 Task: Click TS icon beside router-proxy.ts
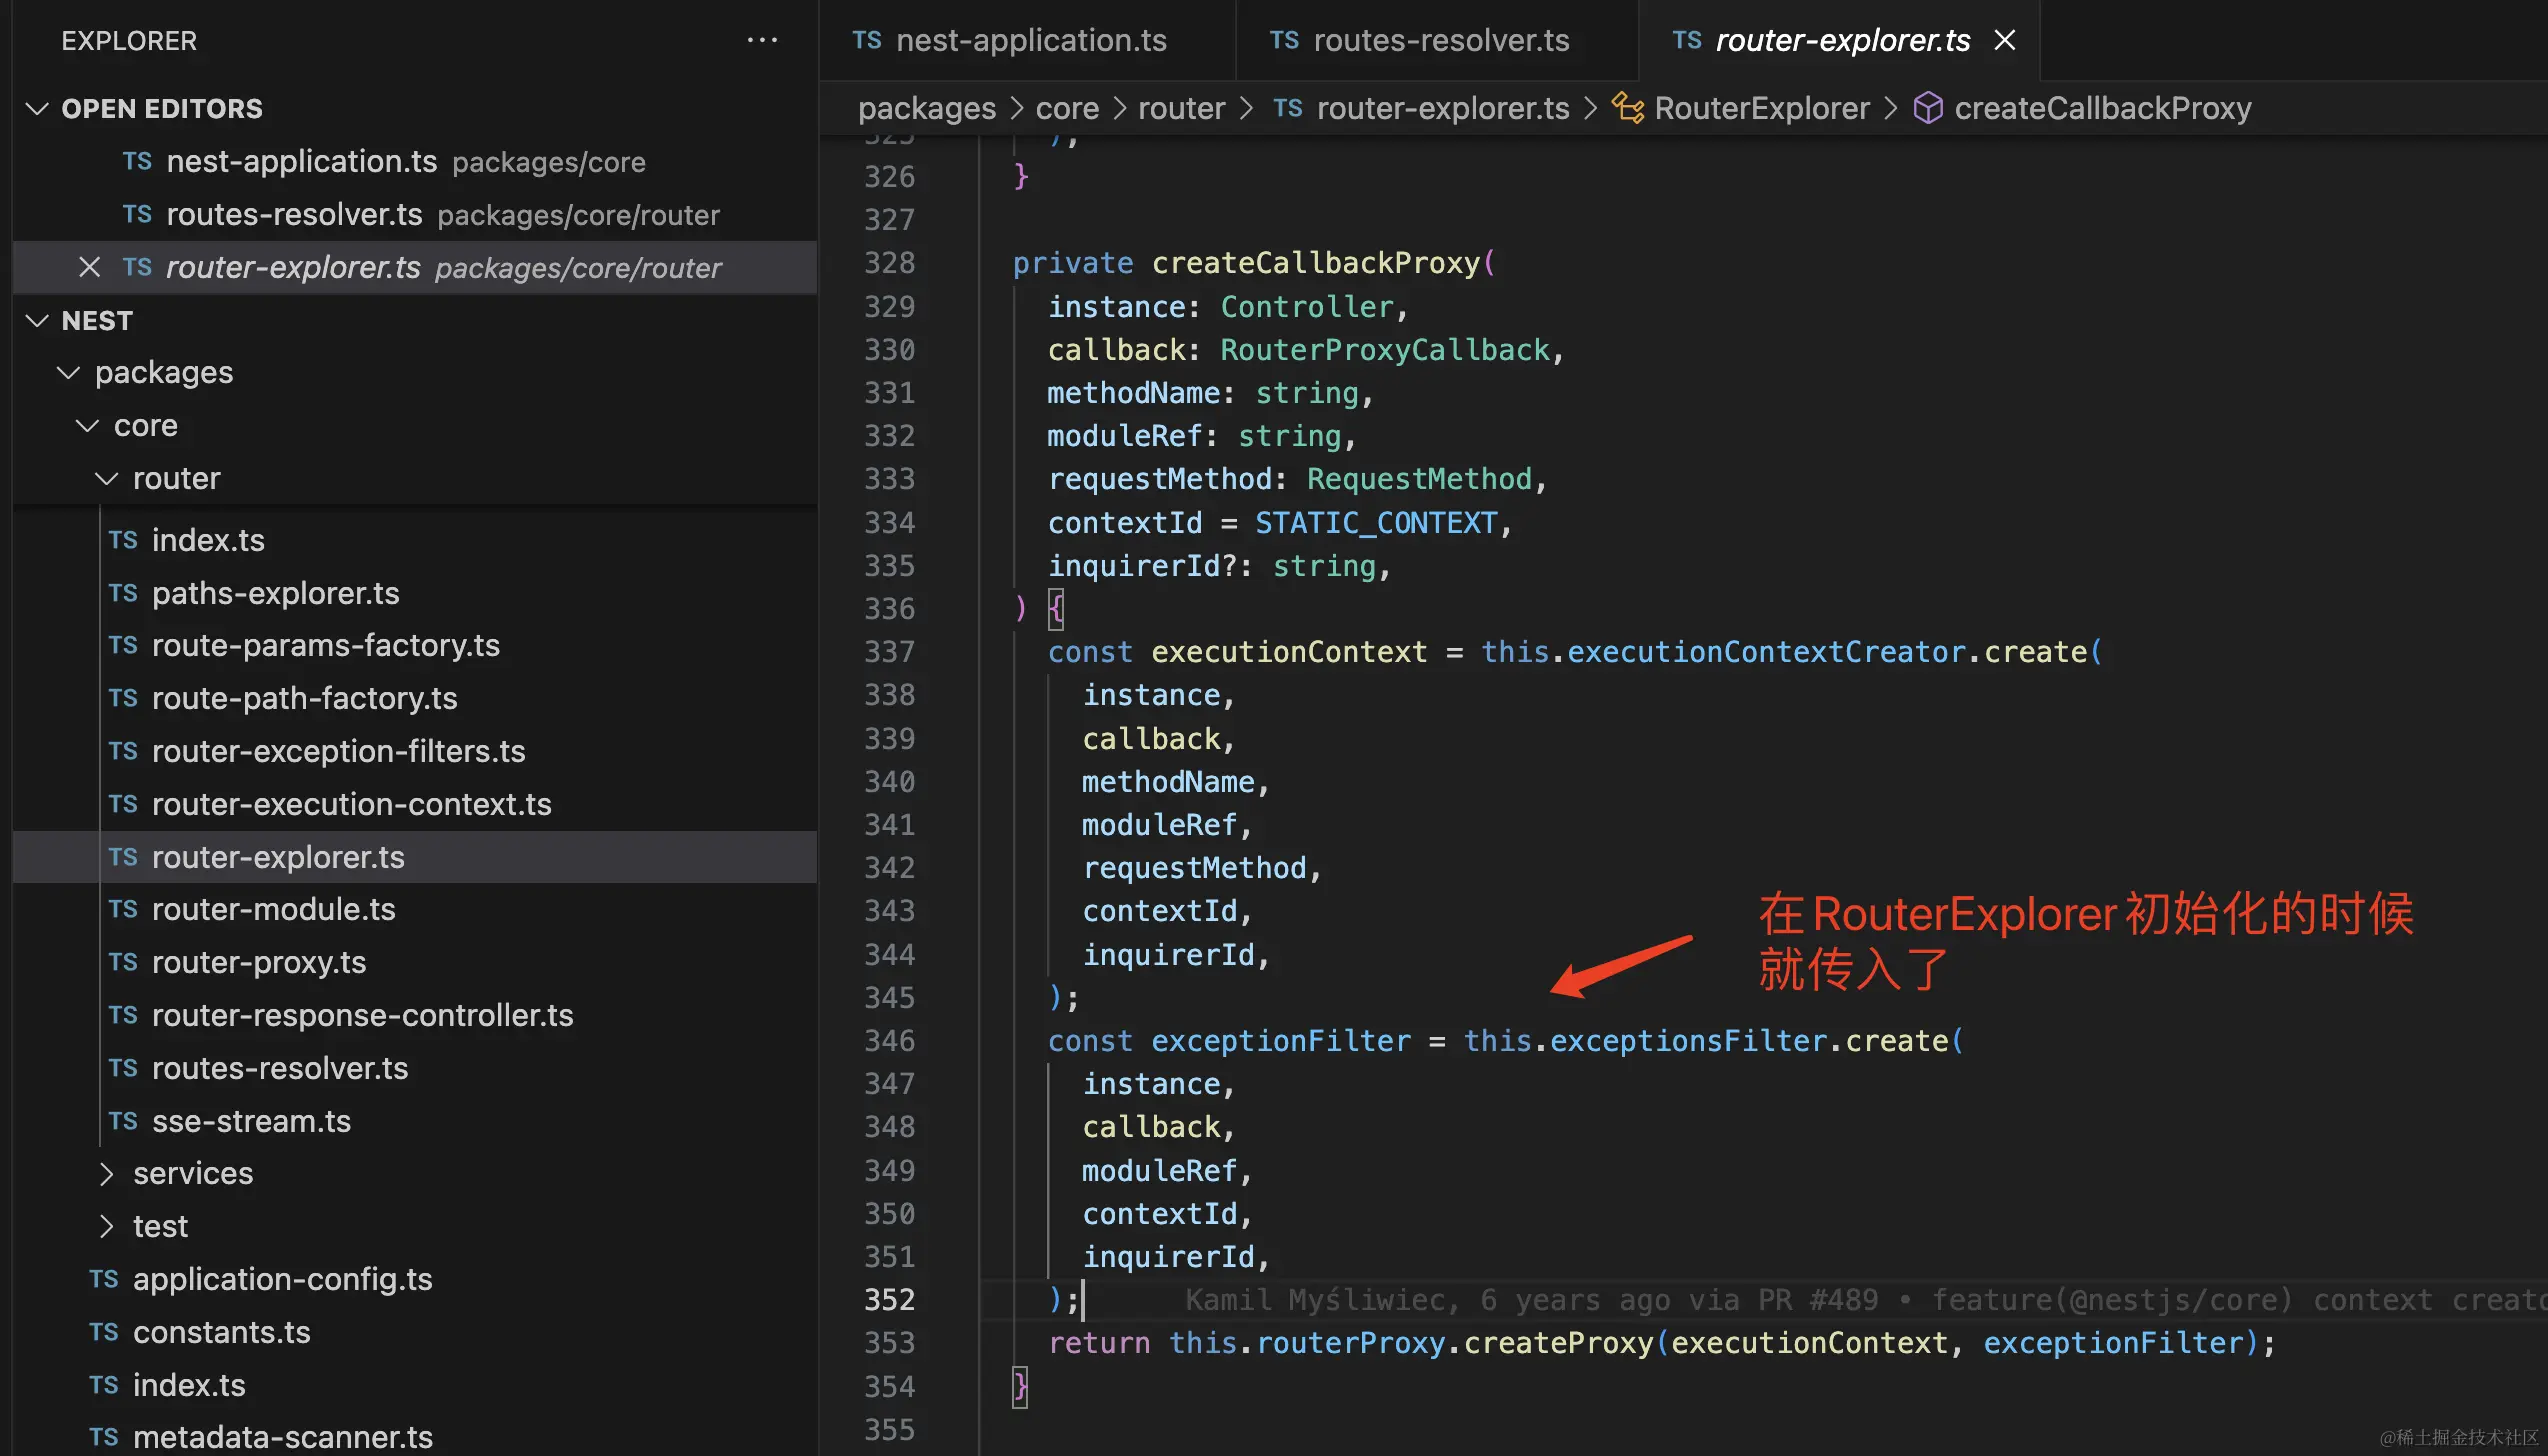123,962
